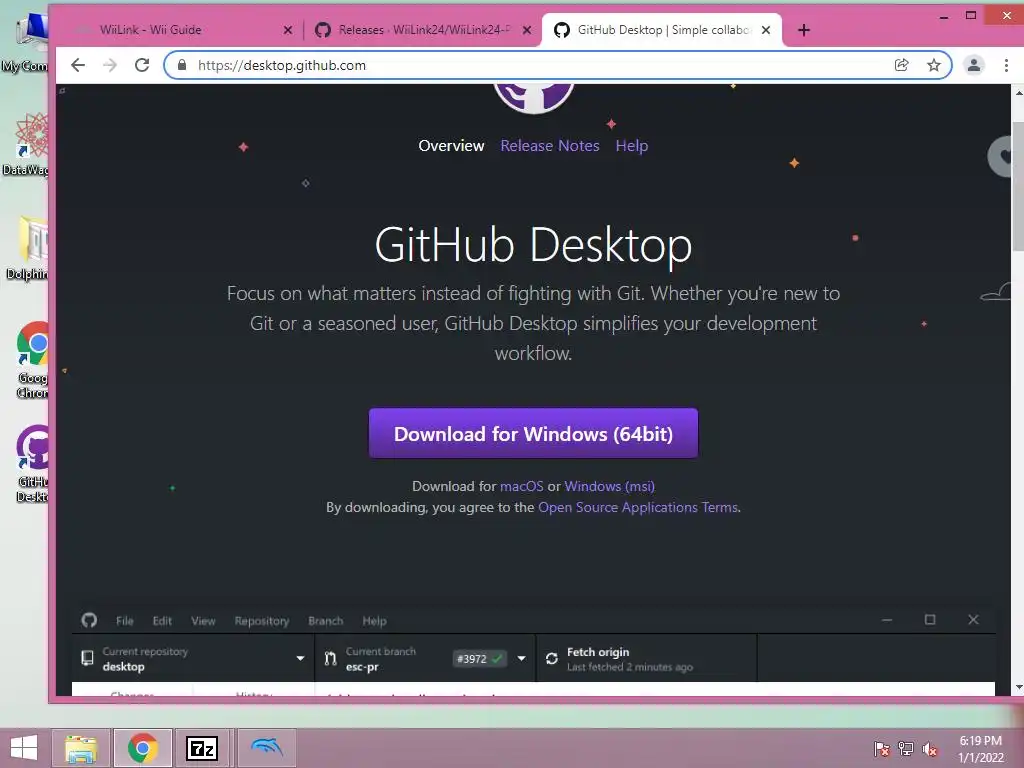1024x768 pixels.
Task: Switch to the WiiLink - Wii Guide tab
Action: point(176,30)
